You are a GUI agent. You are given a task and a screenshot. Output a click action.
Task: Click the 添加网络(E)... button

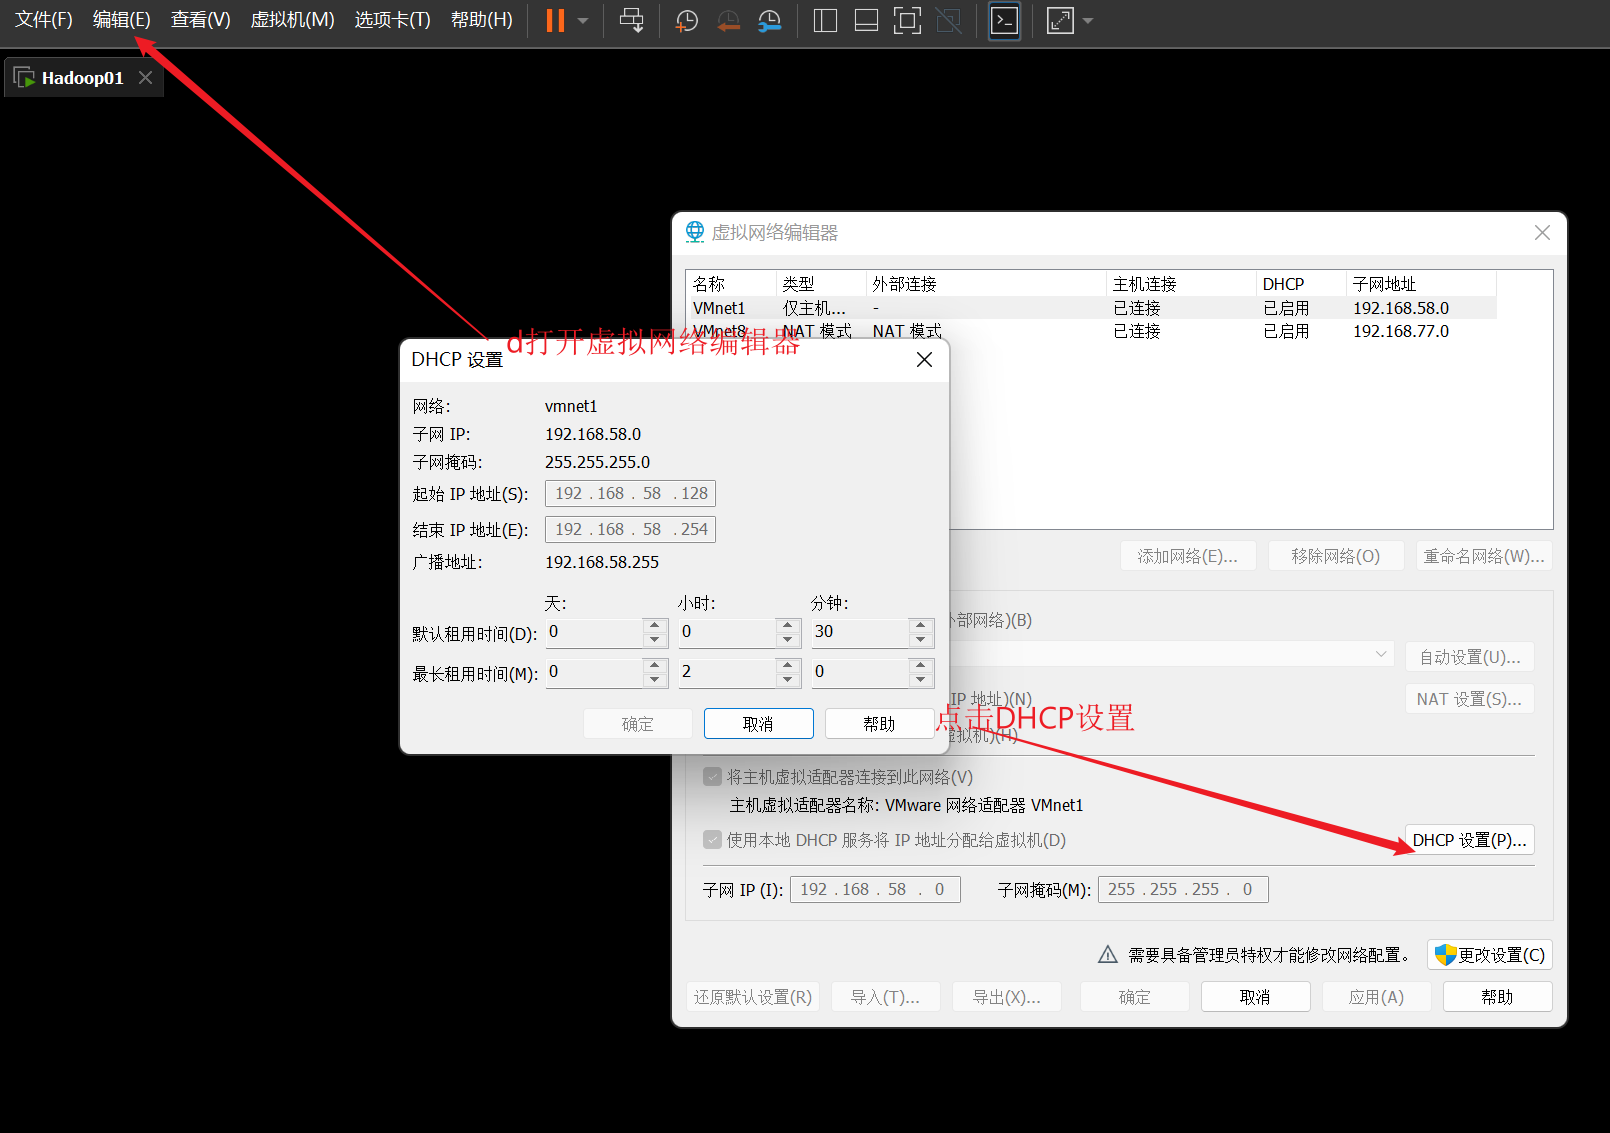1188,557
